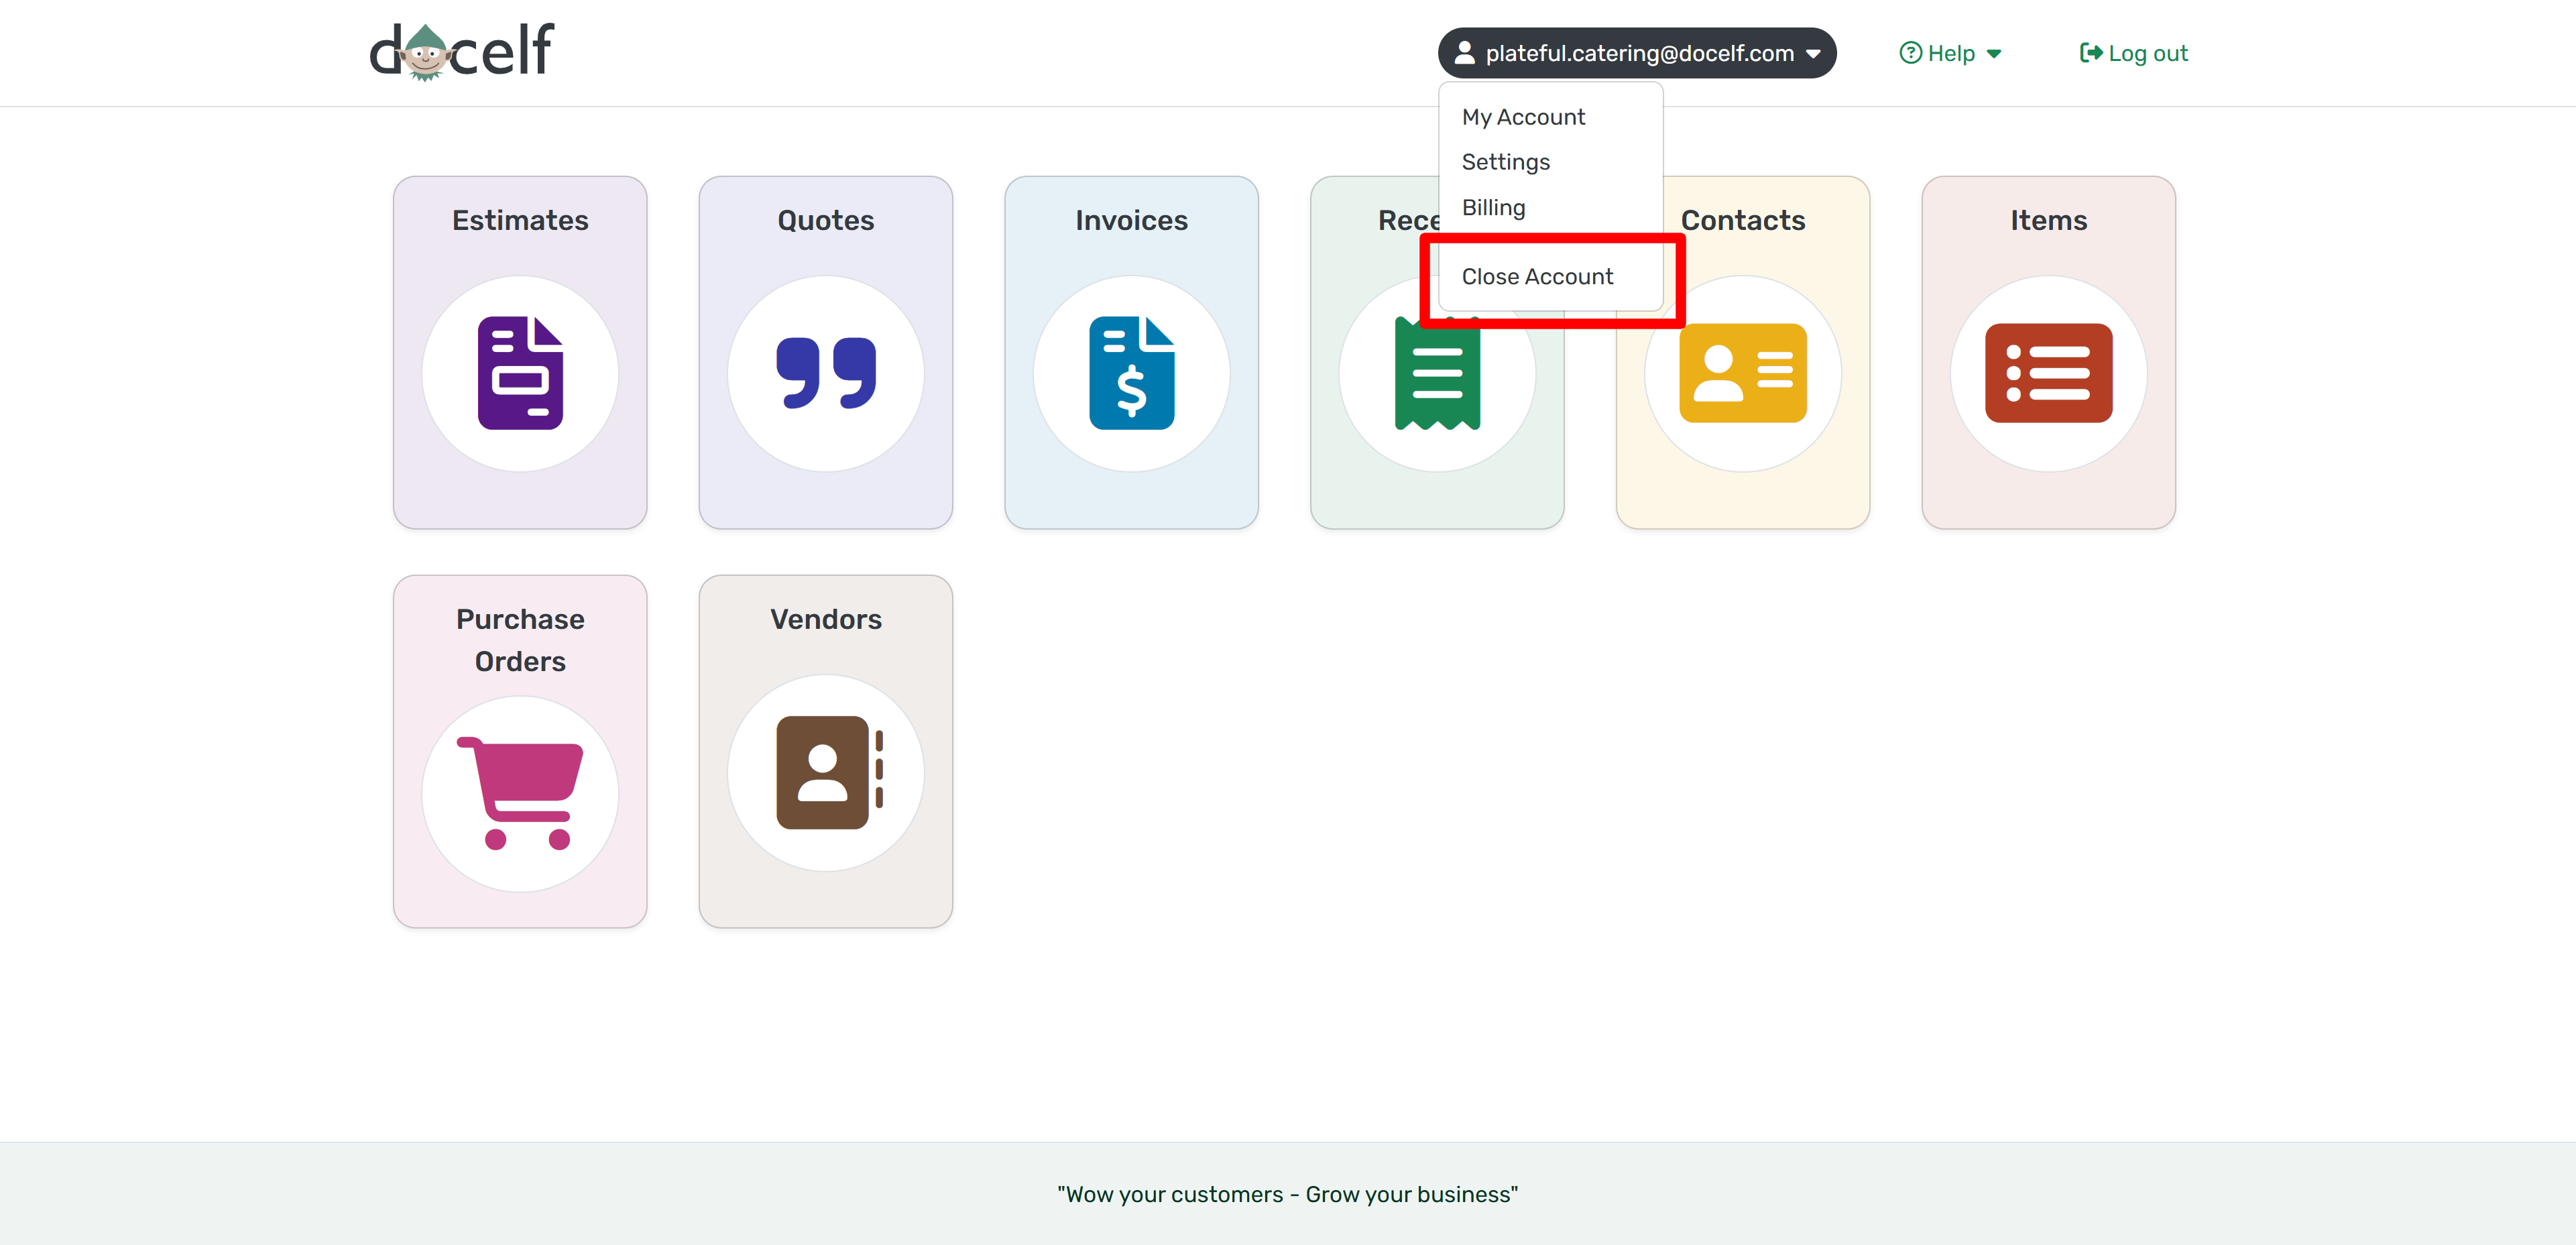Open the green Receipts icon
This screenshot has width=2576, height=1245.
point(1437,373)
